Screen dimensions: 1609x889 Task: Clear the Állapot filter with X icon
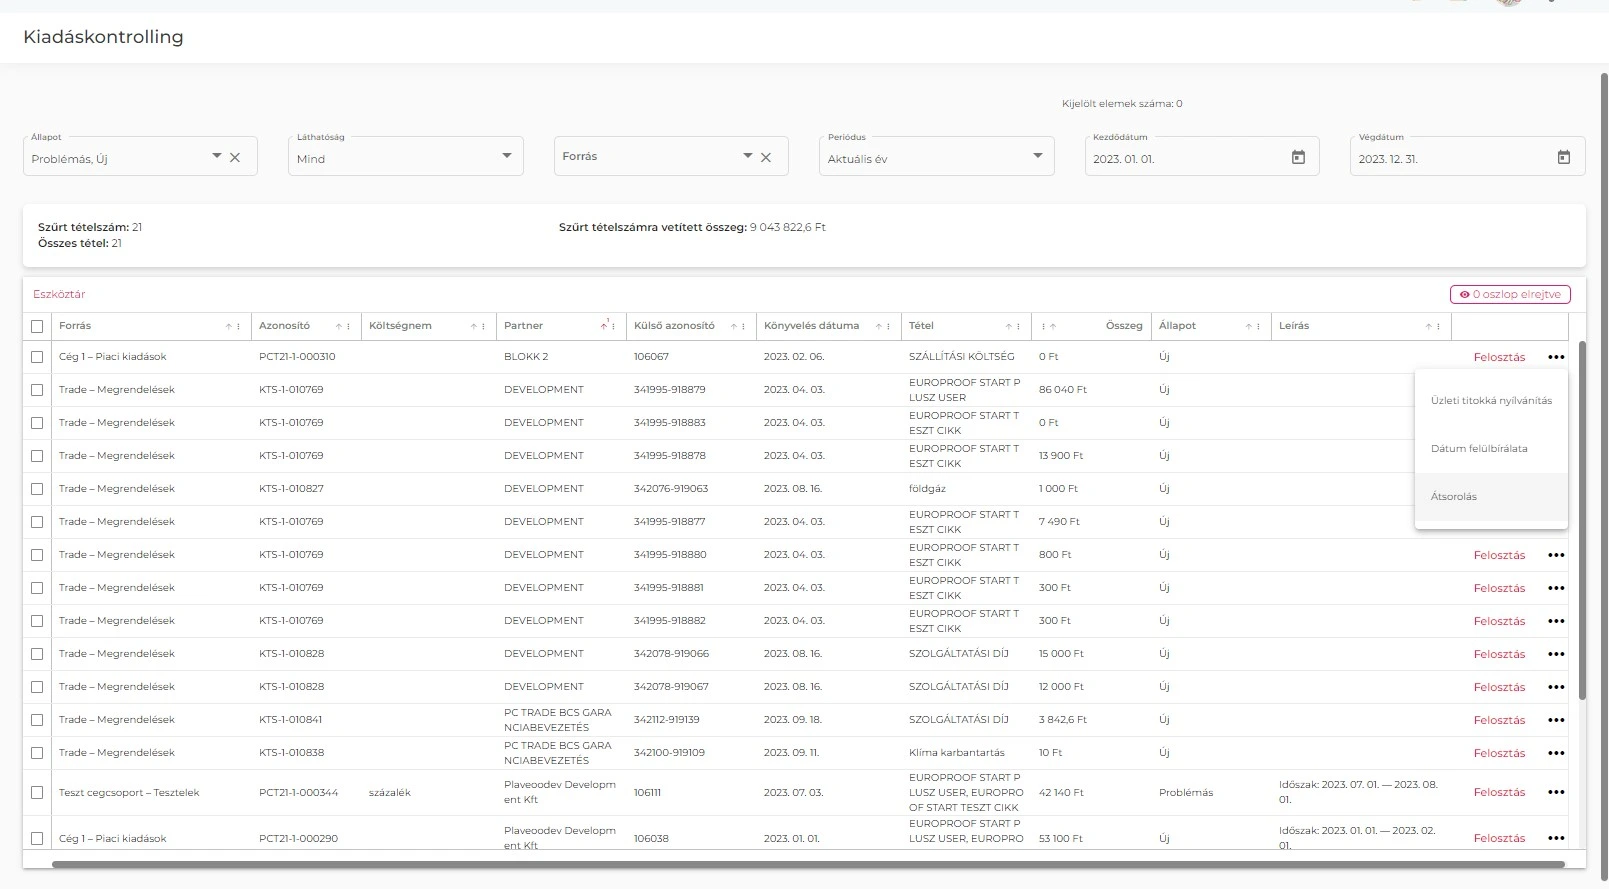point(235,157)
